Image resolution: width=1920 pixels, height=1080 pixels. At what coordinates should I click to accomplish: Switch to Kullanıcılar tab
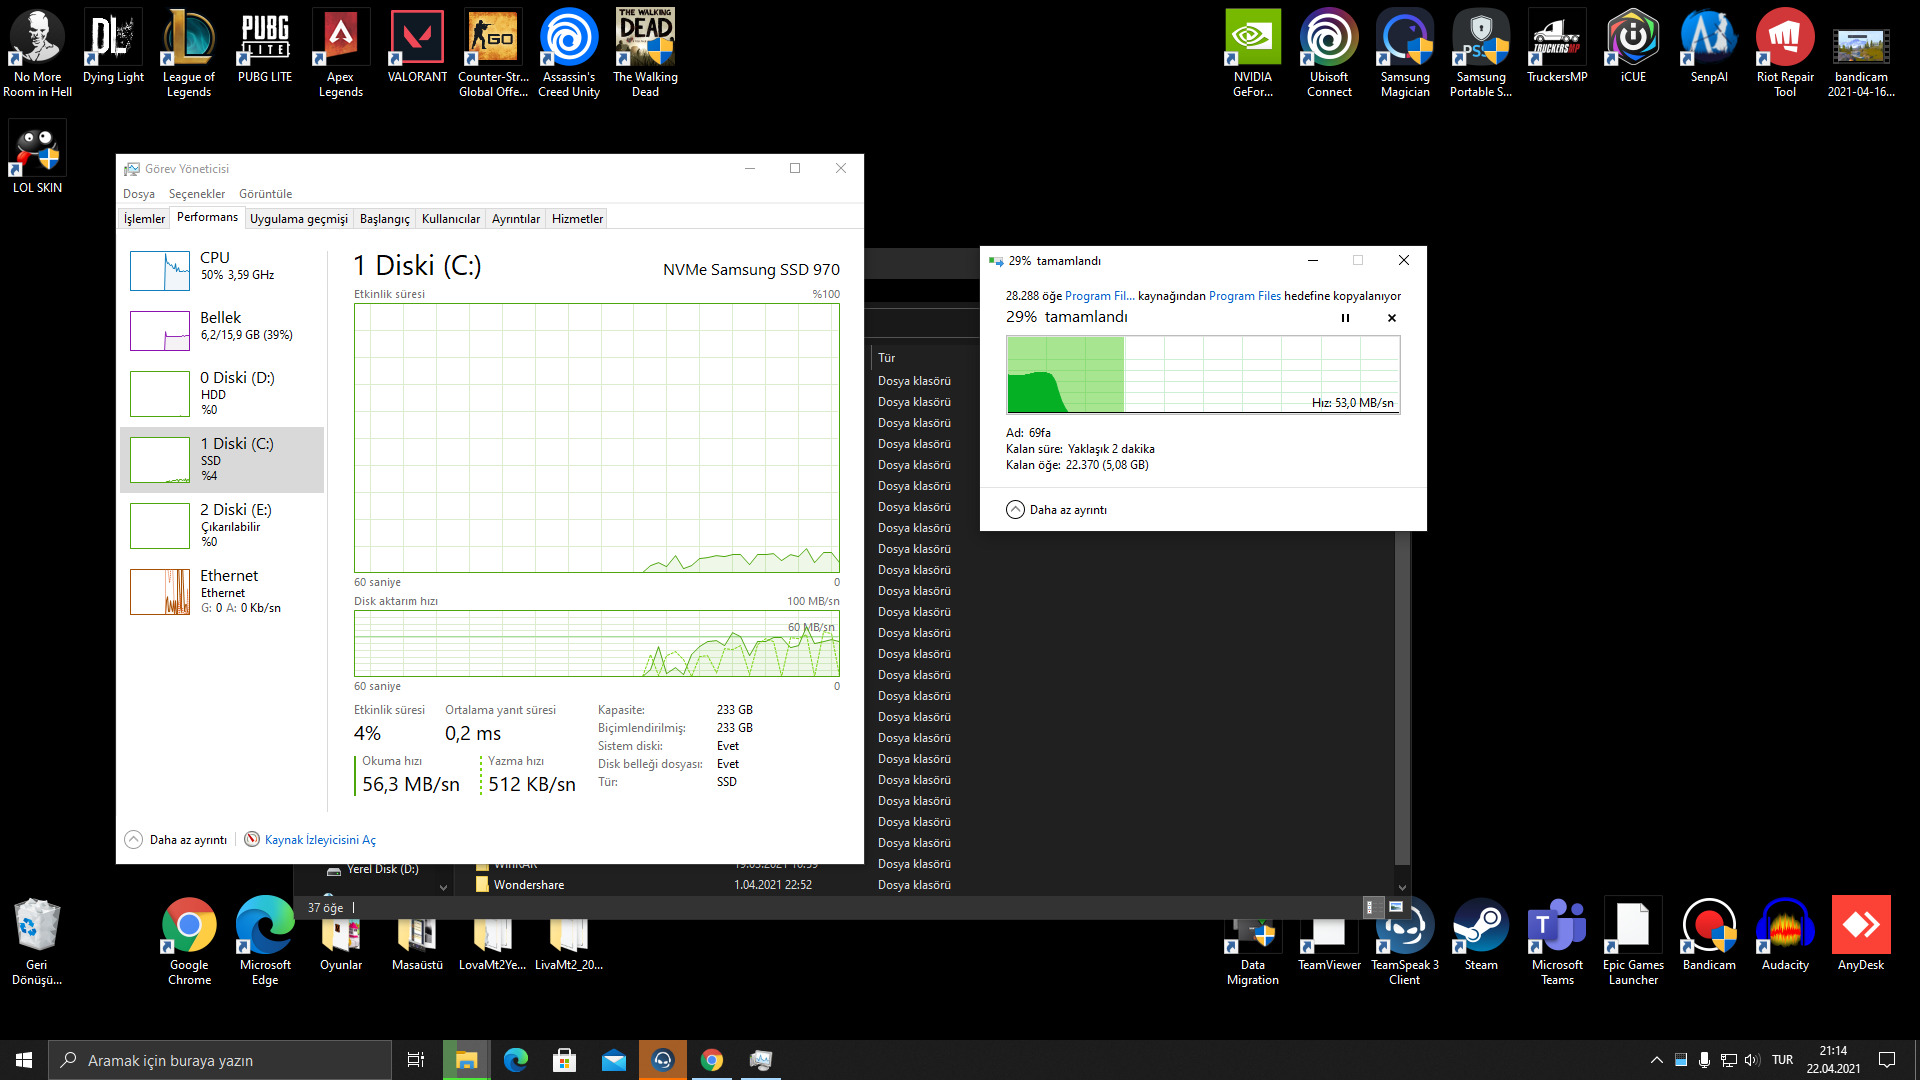click(x=451, y=219)
